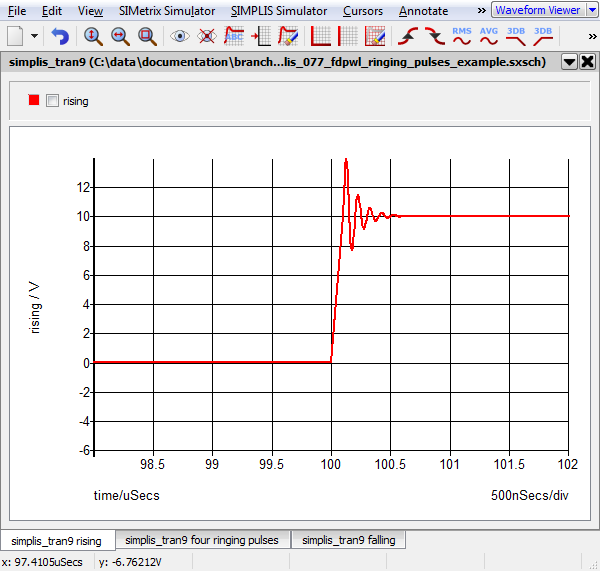Open the Cursors menu
The width and height of the screenshot is (600, 571).
pyautogui.click(x=361, y=11)
